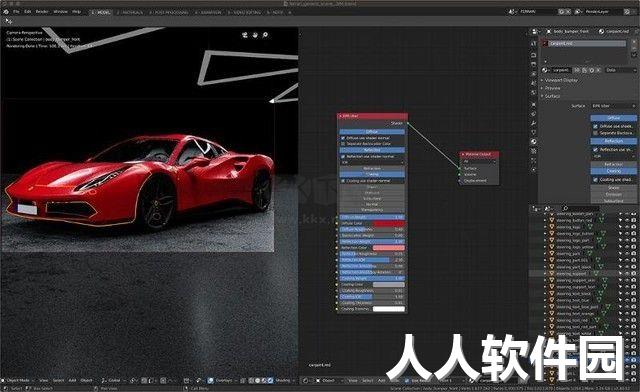Click the viewport zoom magnifier icon
The height and width of the screenshot is (392, 640).
[x=265, y=35]
